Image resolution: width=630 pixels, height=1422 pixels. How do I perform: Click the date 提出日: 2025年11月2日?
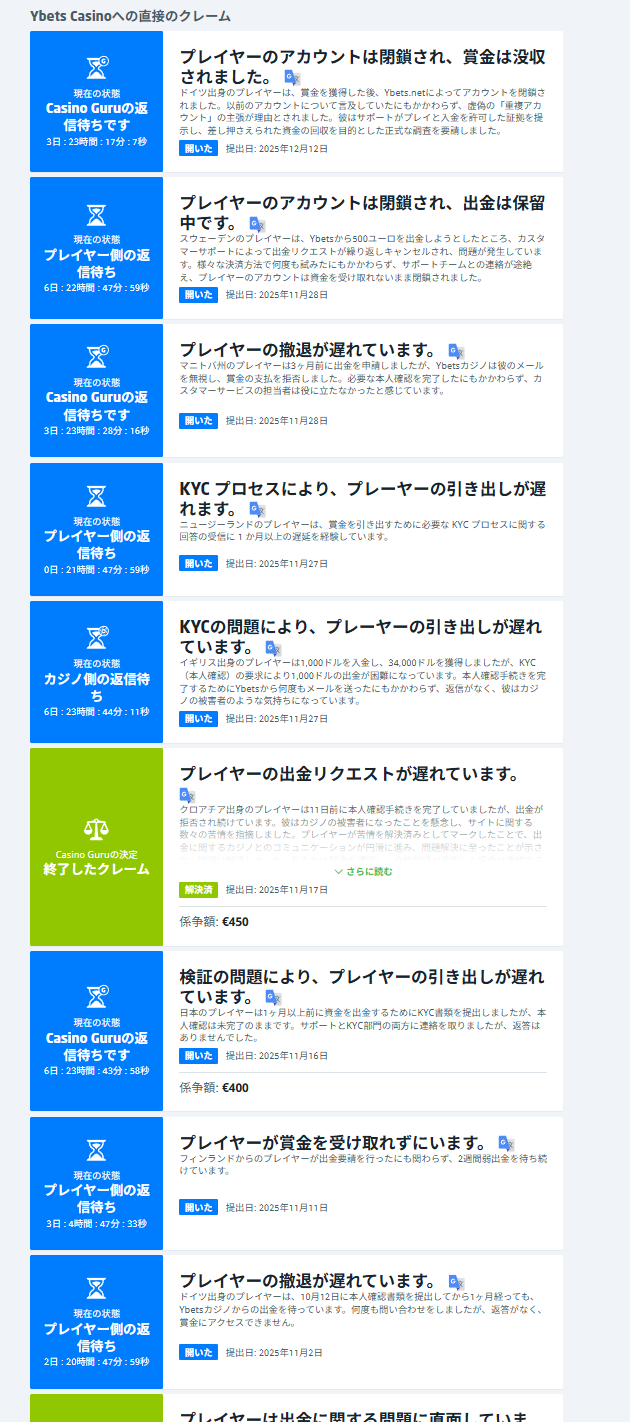click(275, 1353)
